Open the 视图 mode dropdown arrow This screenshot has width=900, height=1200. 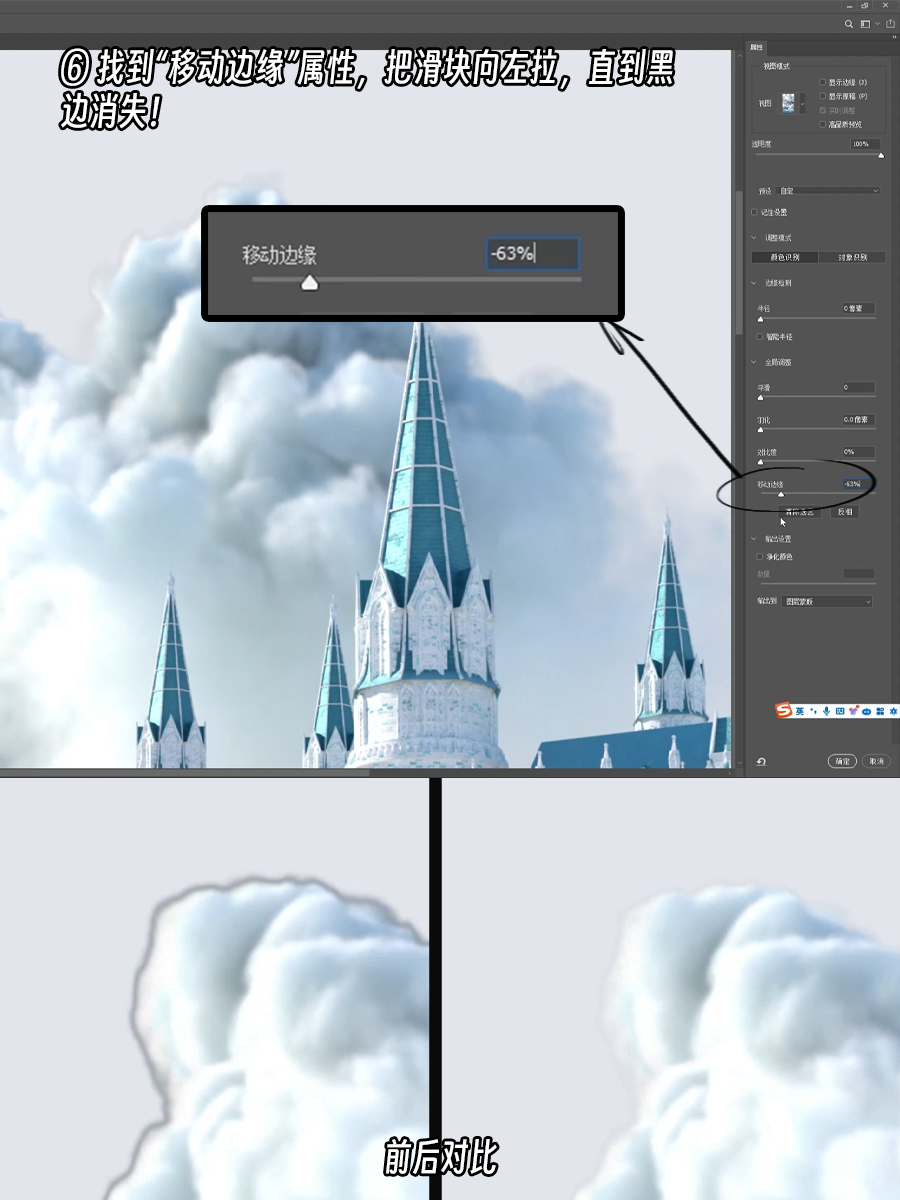pos(802,103)
